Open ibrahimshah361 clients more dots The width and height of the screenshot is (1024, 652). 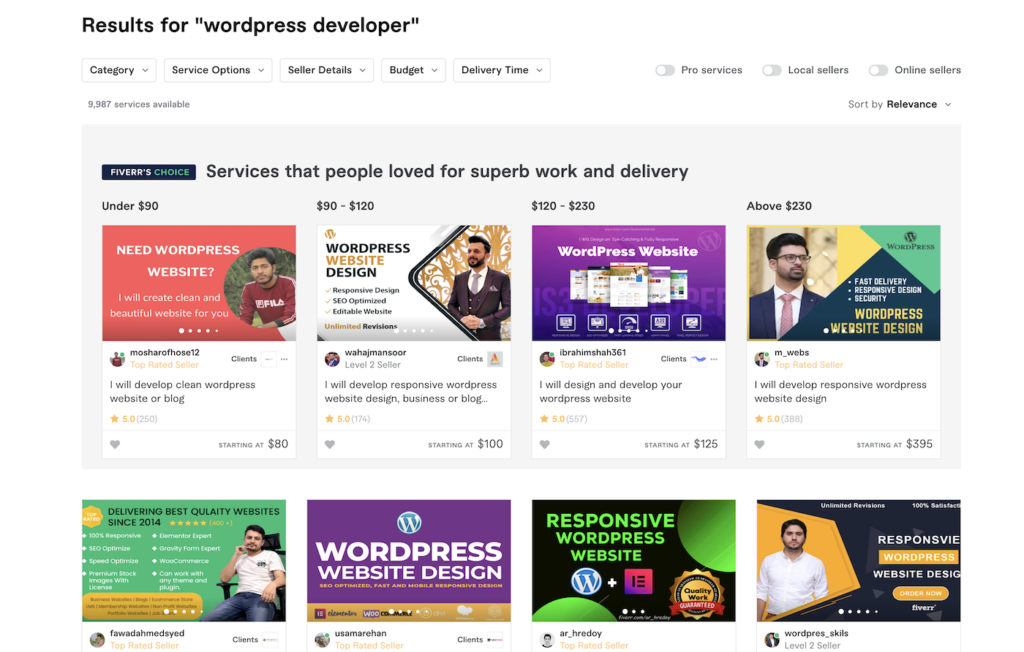tap(714, 359)
